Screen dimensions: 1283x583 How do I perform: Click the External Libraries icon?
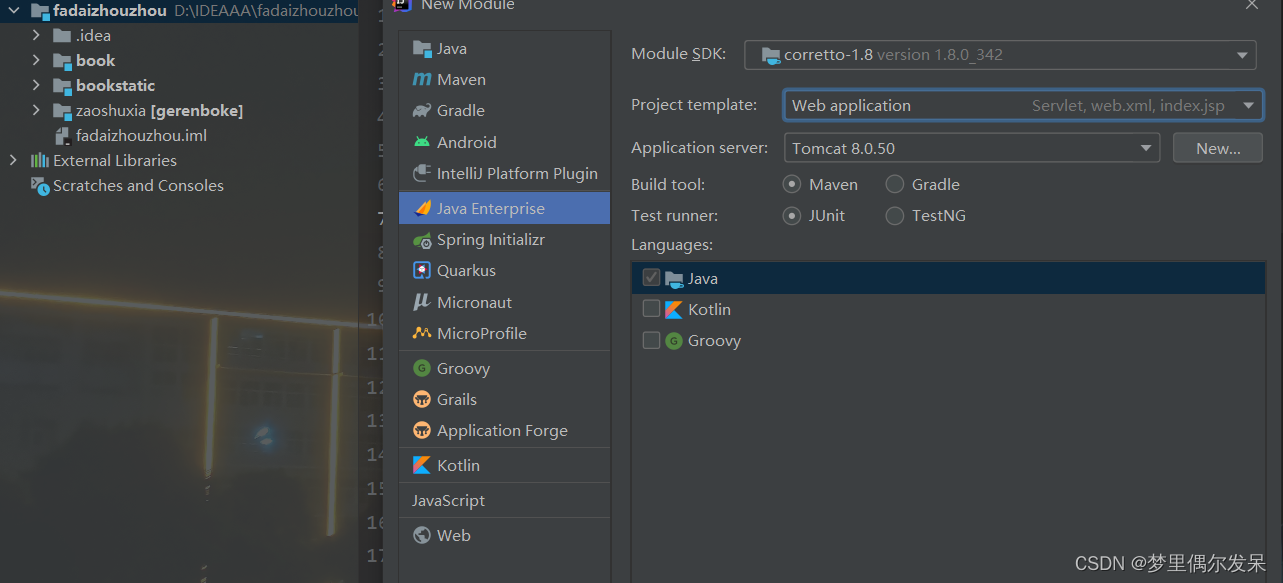pyautogui.click(x=40, y=160)
